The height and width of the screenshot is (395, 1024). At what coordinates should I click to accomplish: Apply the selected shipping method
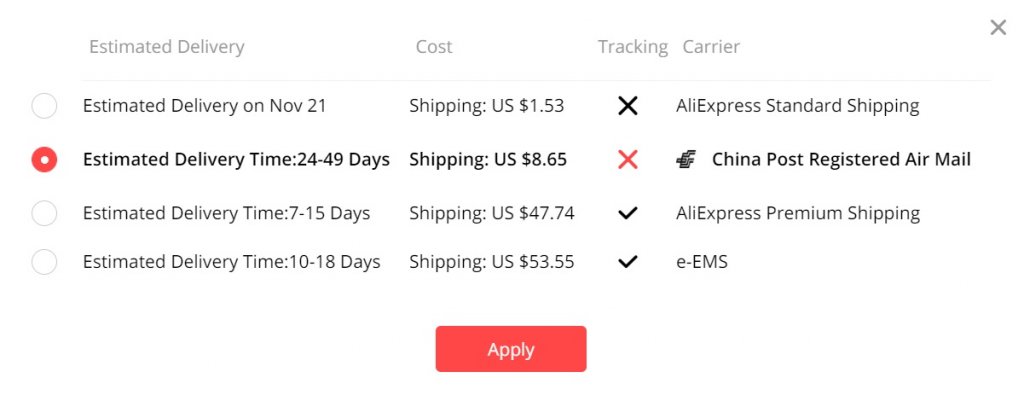click(x=511, y=349)
